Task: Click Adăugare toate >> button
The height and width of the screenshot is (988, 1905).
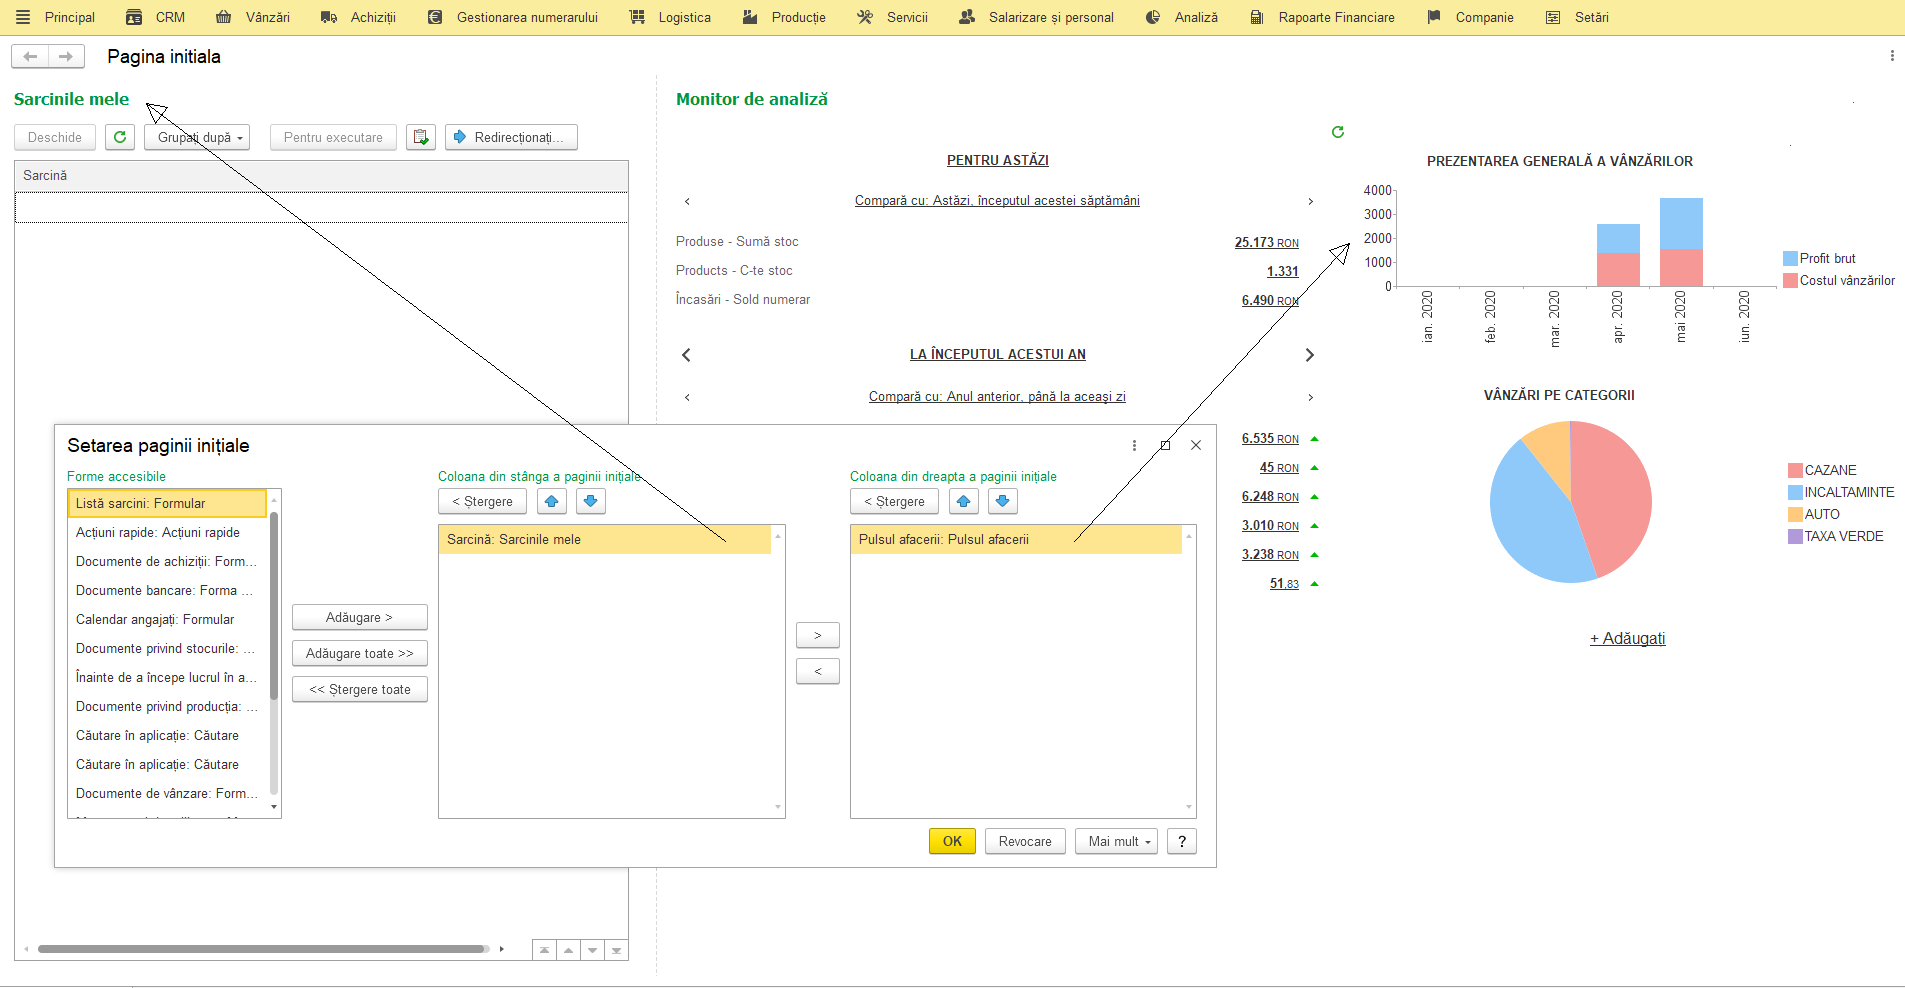Action: (x=359, y=653)
